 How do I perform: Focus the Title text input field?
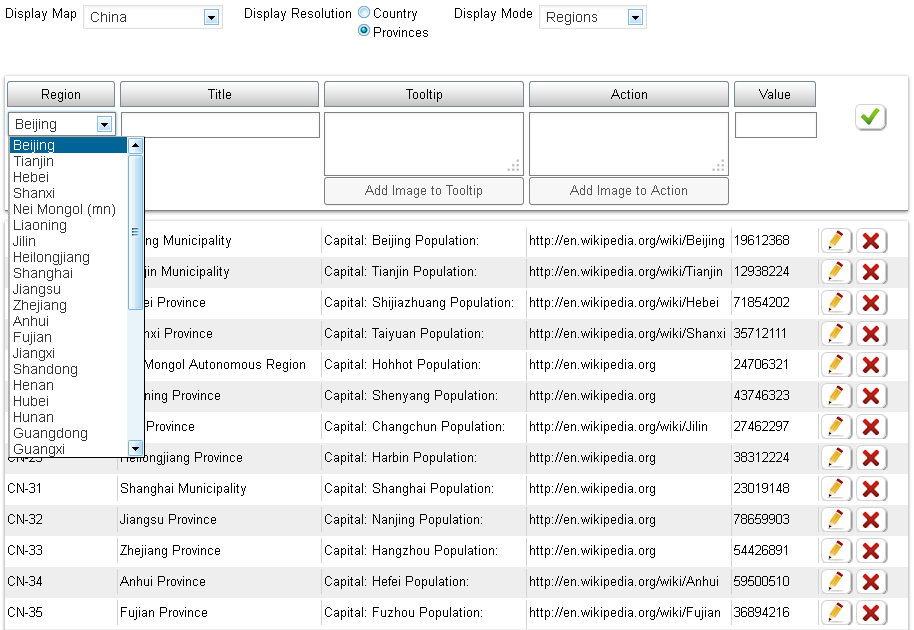tap(220, 125)
